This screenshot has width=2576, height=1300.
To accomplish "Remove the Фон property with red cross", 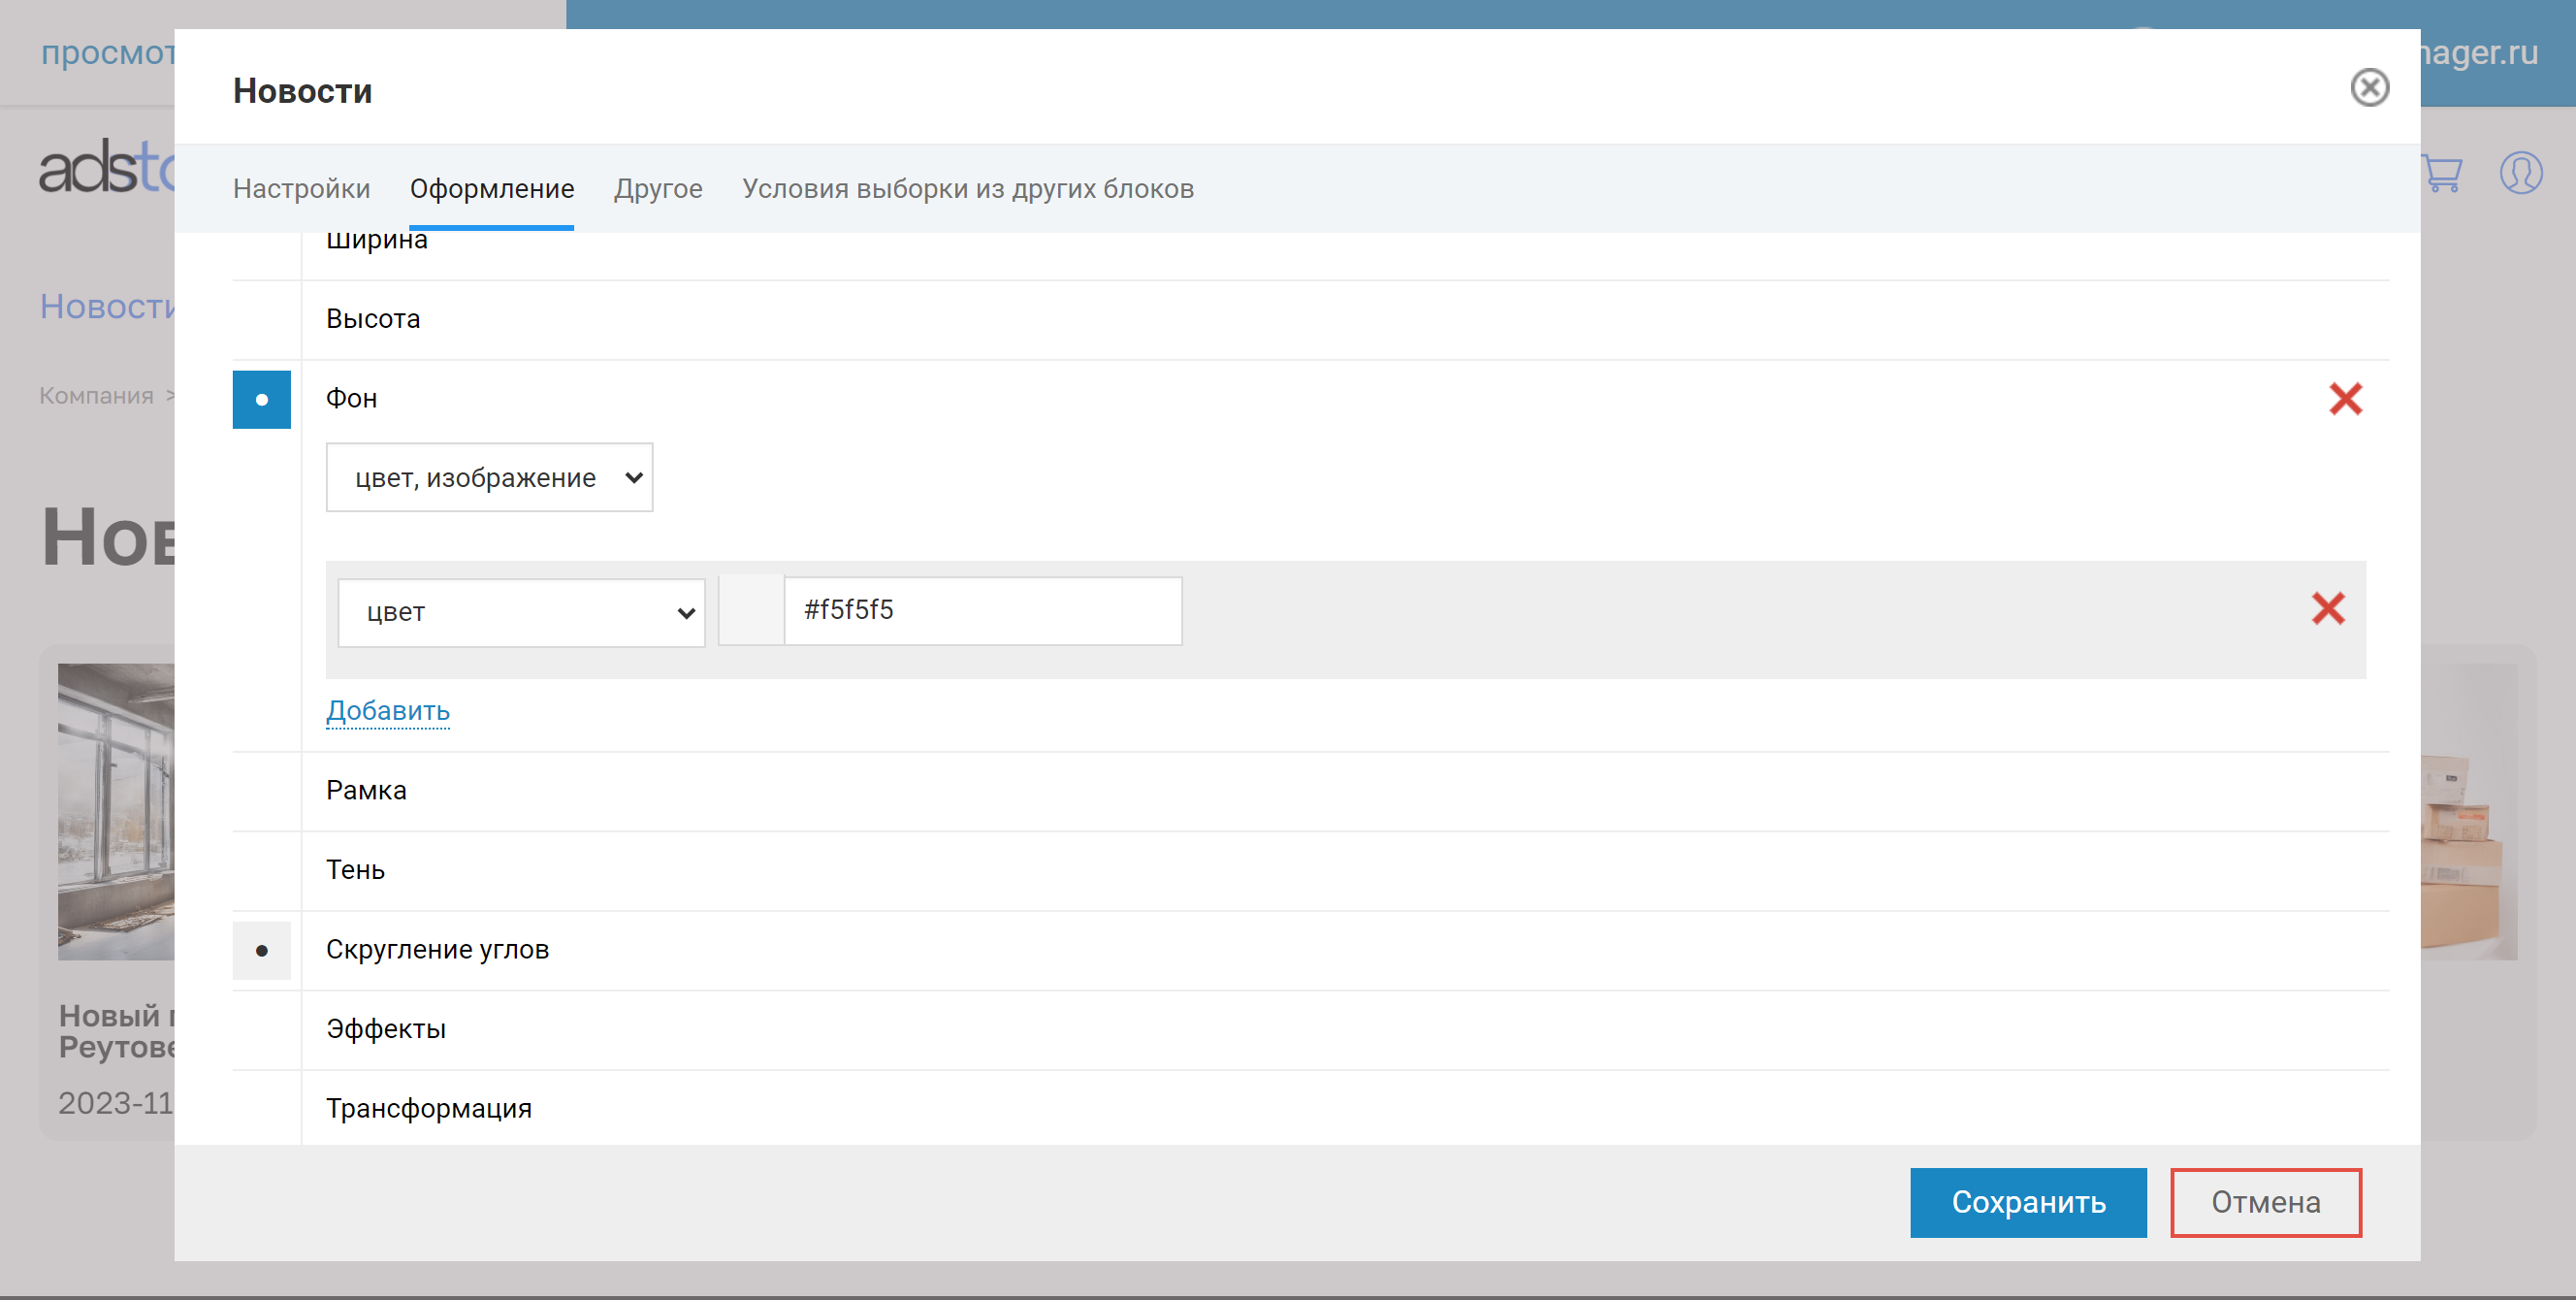I will pyautogui.click(x=2345, y=399).
